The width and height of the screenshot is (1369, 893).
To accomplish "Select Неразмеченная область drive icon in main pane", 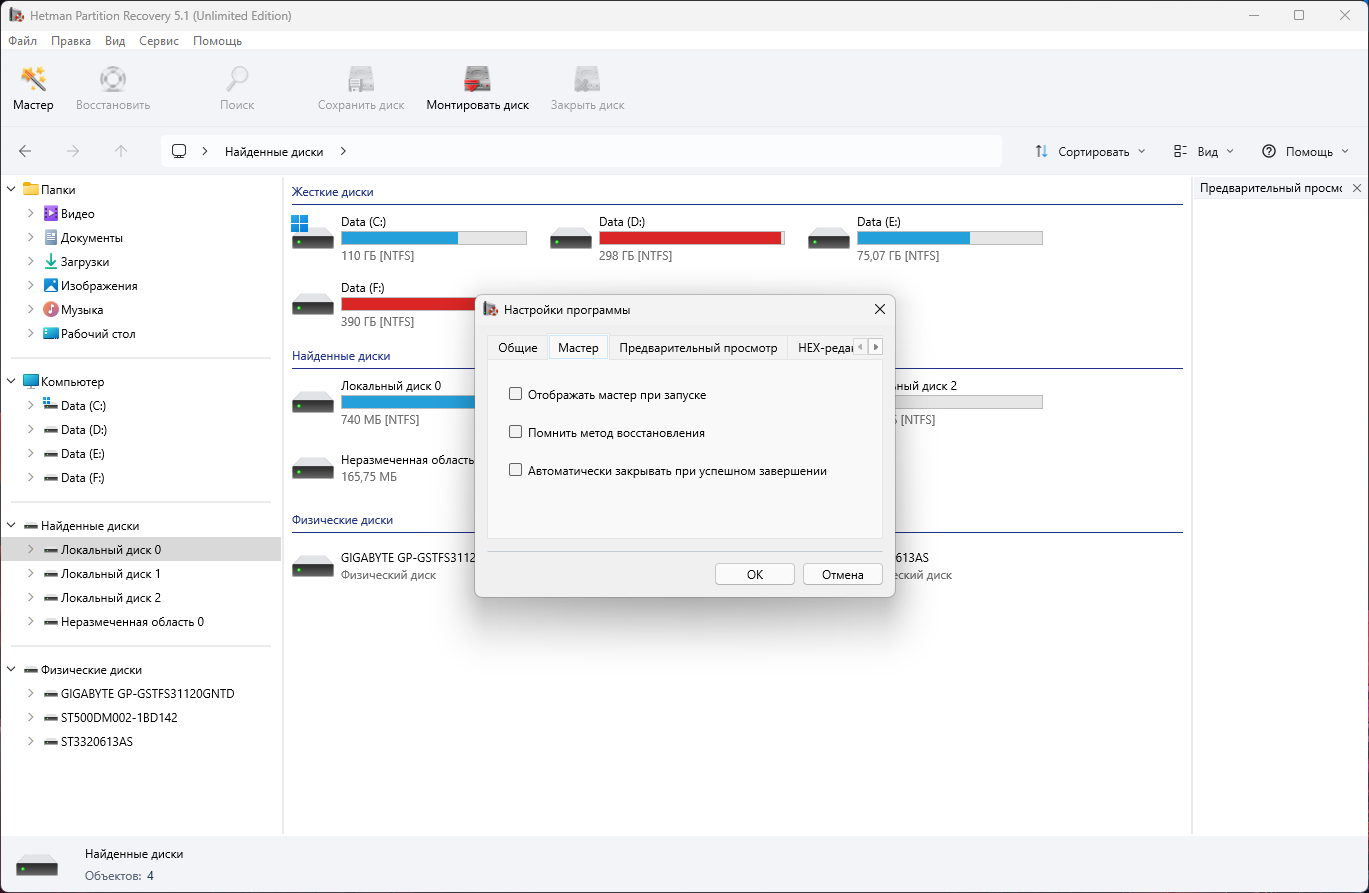I will pos(312,468).
